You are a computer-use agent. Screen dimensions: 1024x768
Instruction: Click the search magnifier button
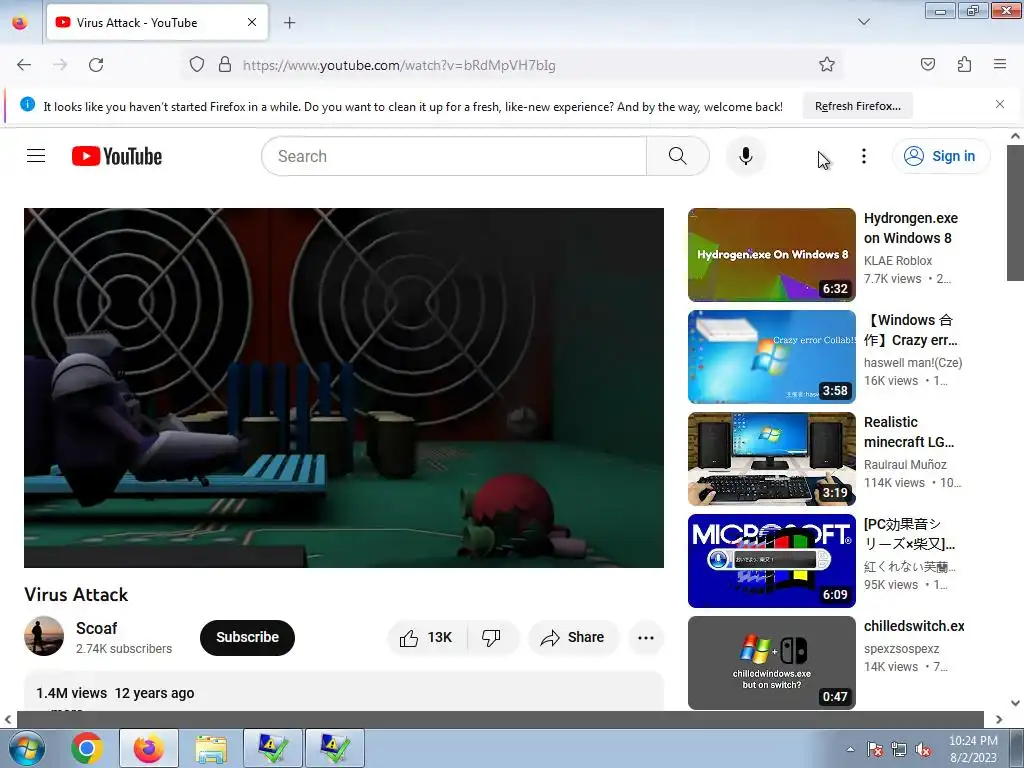(x=678, y=156)
